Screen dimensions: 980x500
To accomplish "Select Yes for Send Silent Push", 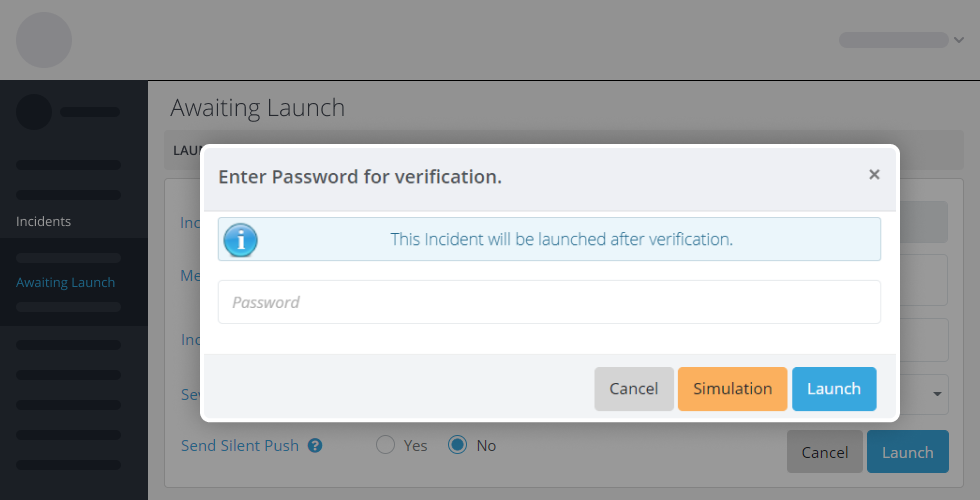I will [x=386, y=445].
